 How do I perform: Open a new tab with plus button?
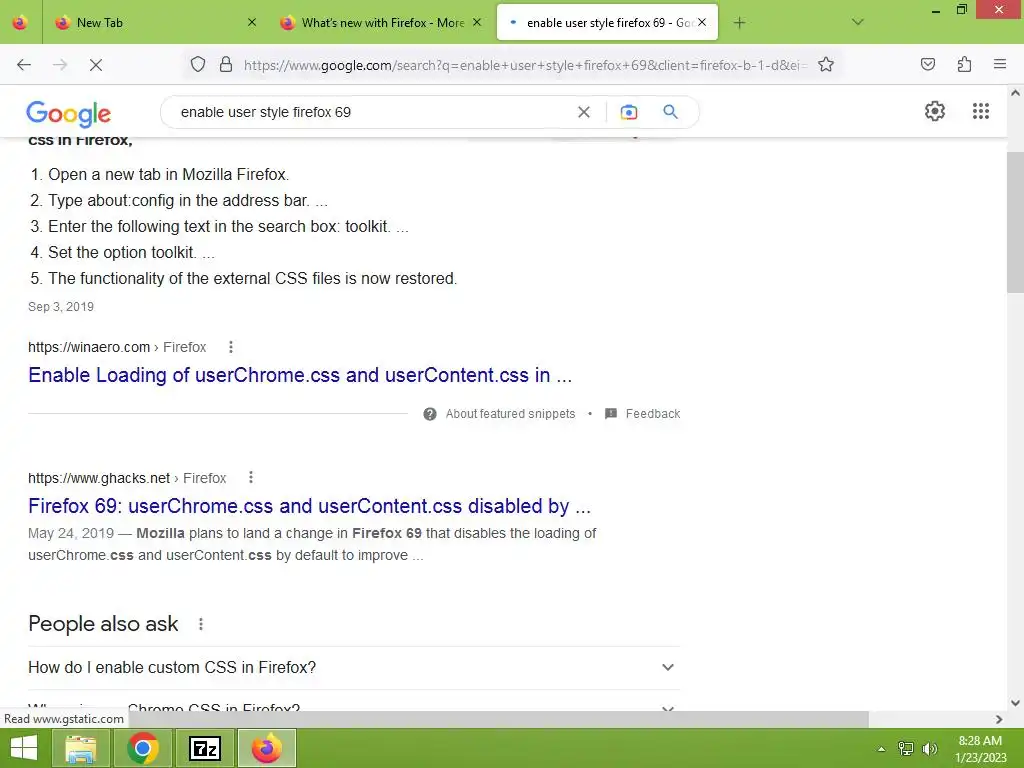click(739, 23)
